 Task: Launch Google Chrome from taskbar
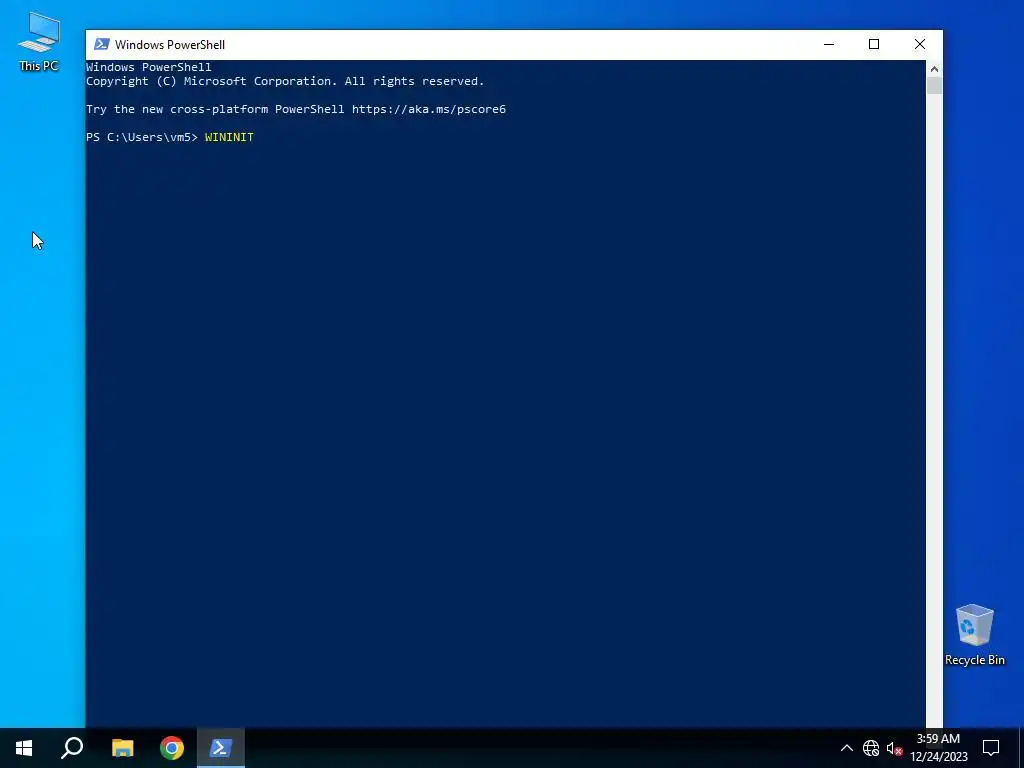click(172, 748)
